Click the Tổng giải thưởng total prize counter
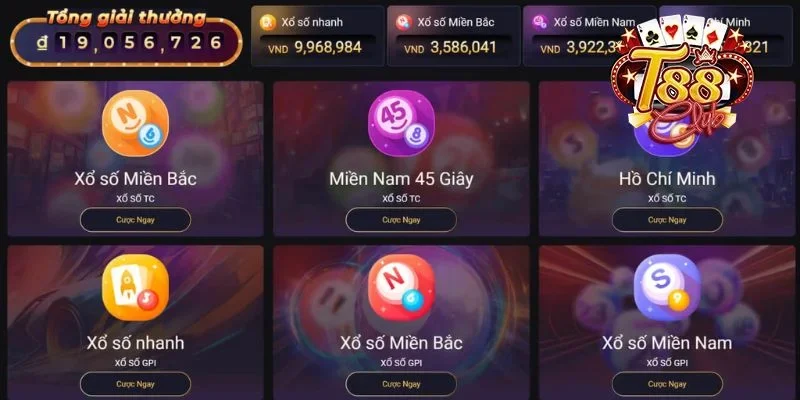The height and width of the screenshot is (400, 800). [126, 38]
